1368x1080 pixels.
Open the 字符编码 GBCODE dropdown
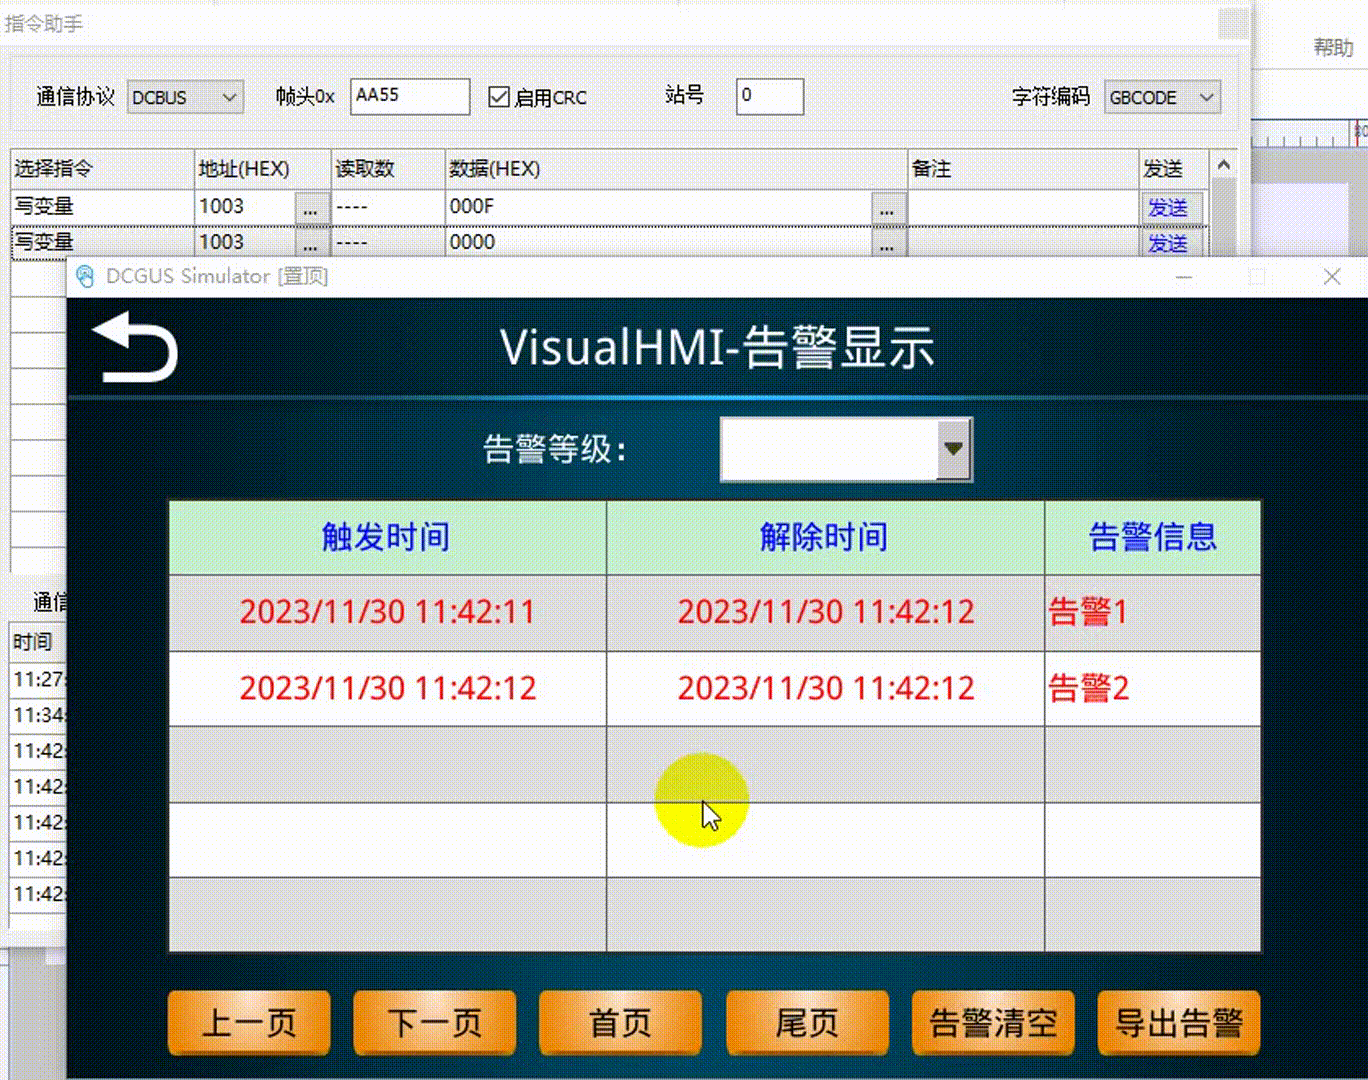(x=1162, y=97)
